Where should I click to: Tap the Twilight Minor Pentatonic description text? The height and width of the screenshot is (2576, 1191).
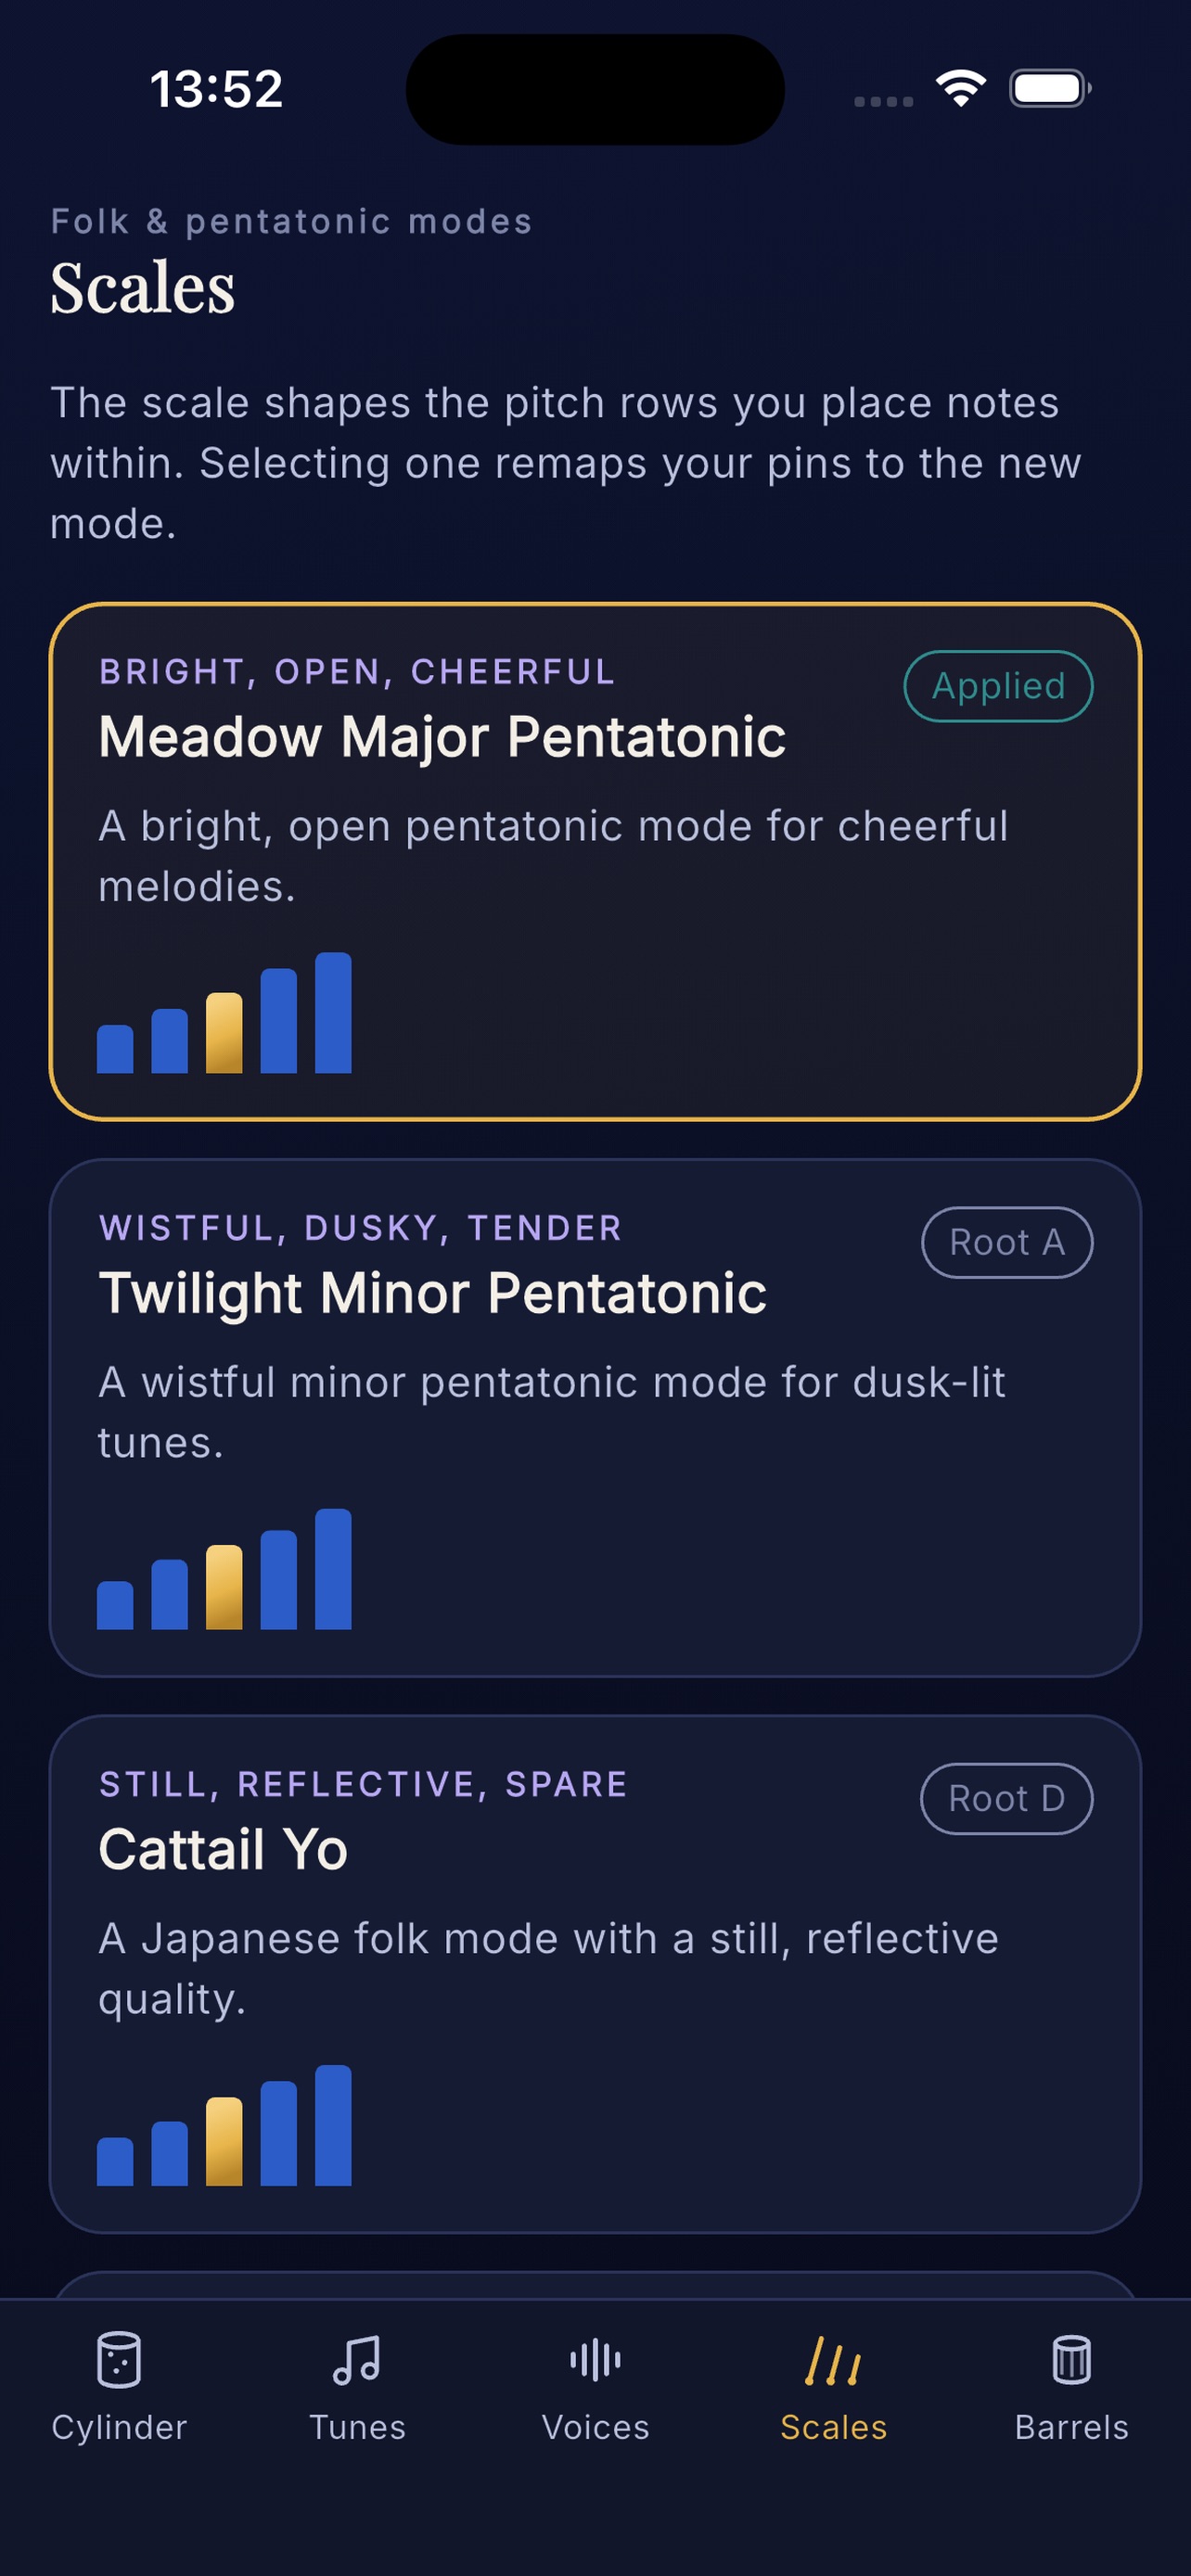click(551, 1412)
